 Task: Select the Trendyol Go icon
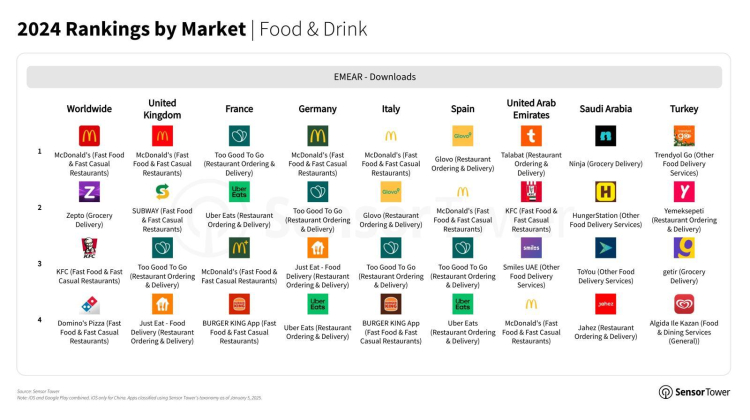pos(684,136)
